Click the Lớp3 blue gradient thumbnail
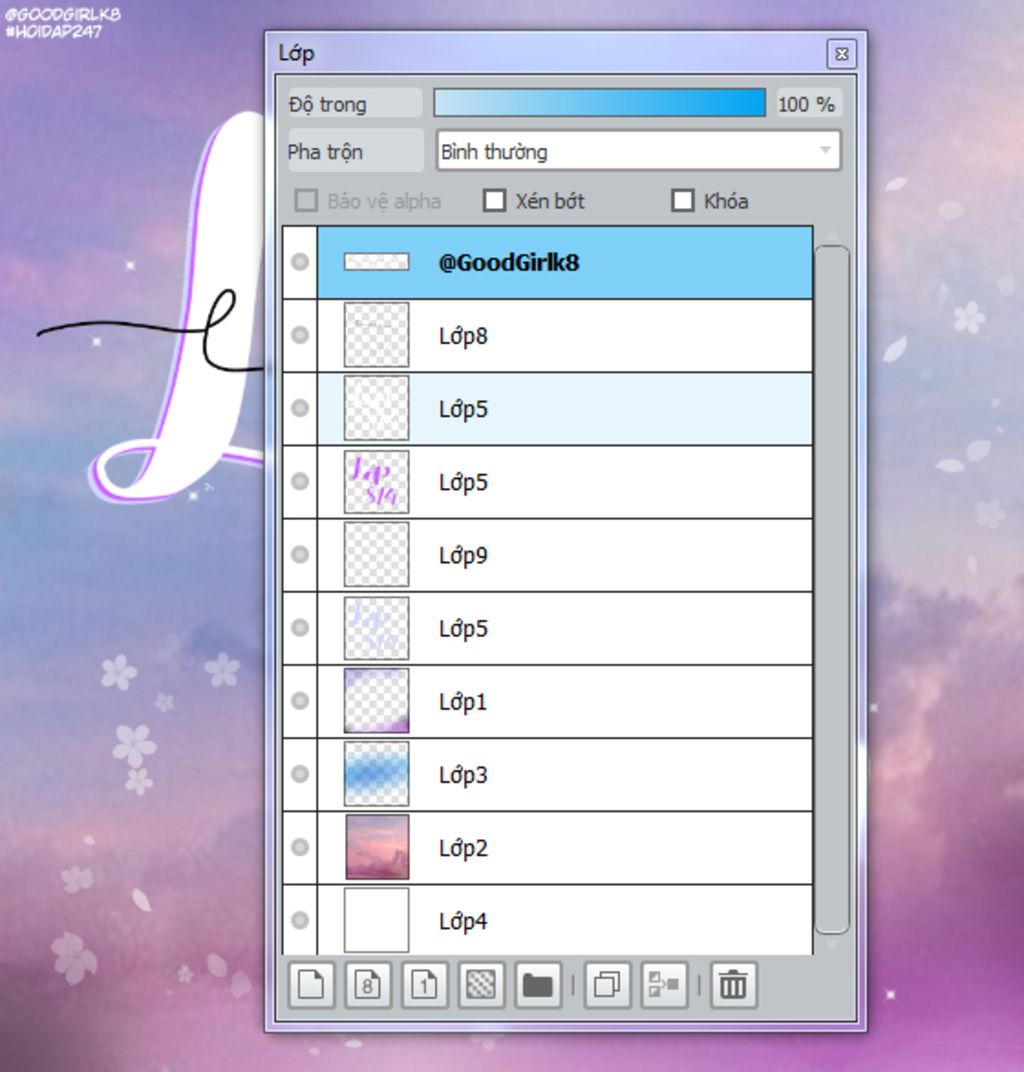This screenshot has width=1024, height=1072. (x=377, y=774)
